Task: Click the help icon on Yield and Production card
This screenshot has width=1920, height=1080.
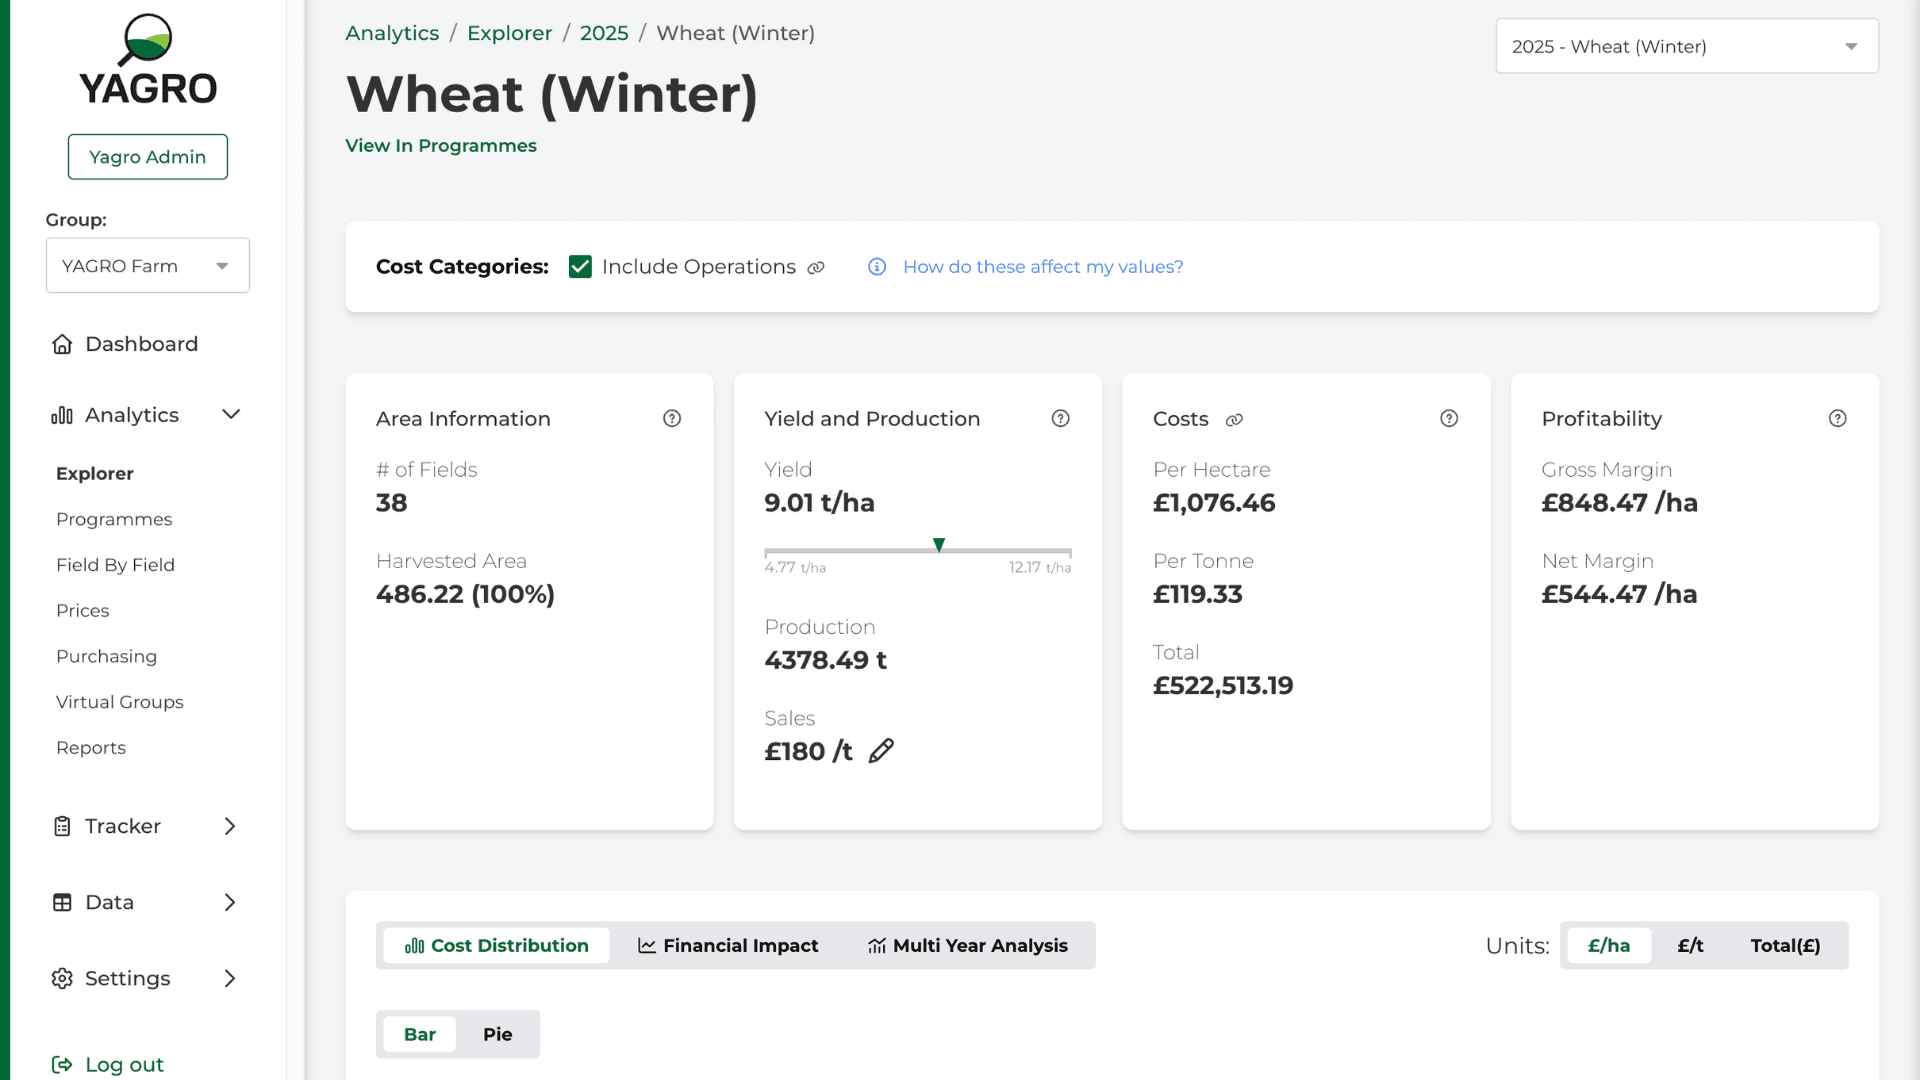Action: [x=1060, y=419]
